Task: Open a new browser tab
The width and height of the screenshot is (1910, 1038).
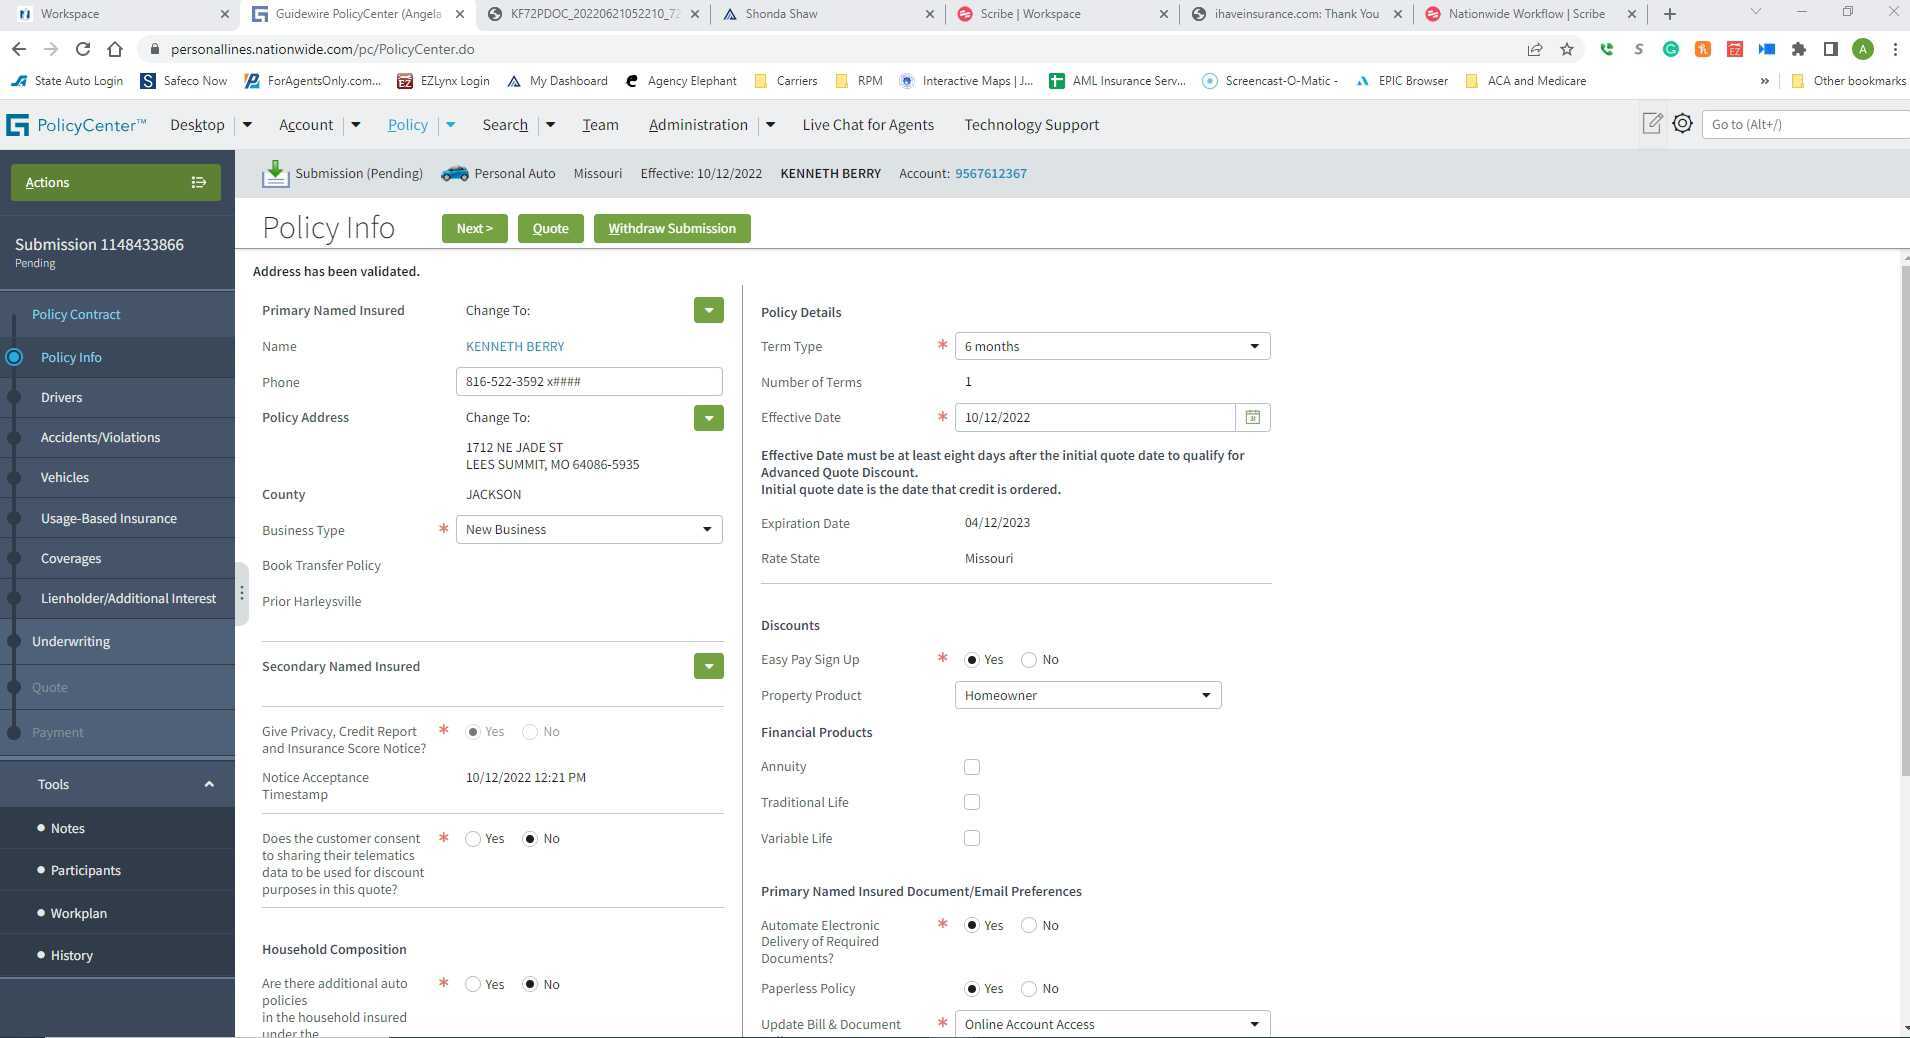Action: (x=1669, y=14)
